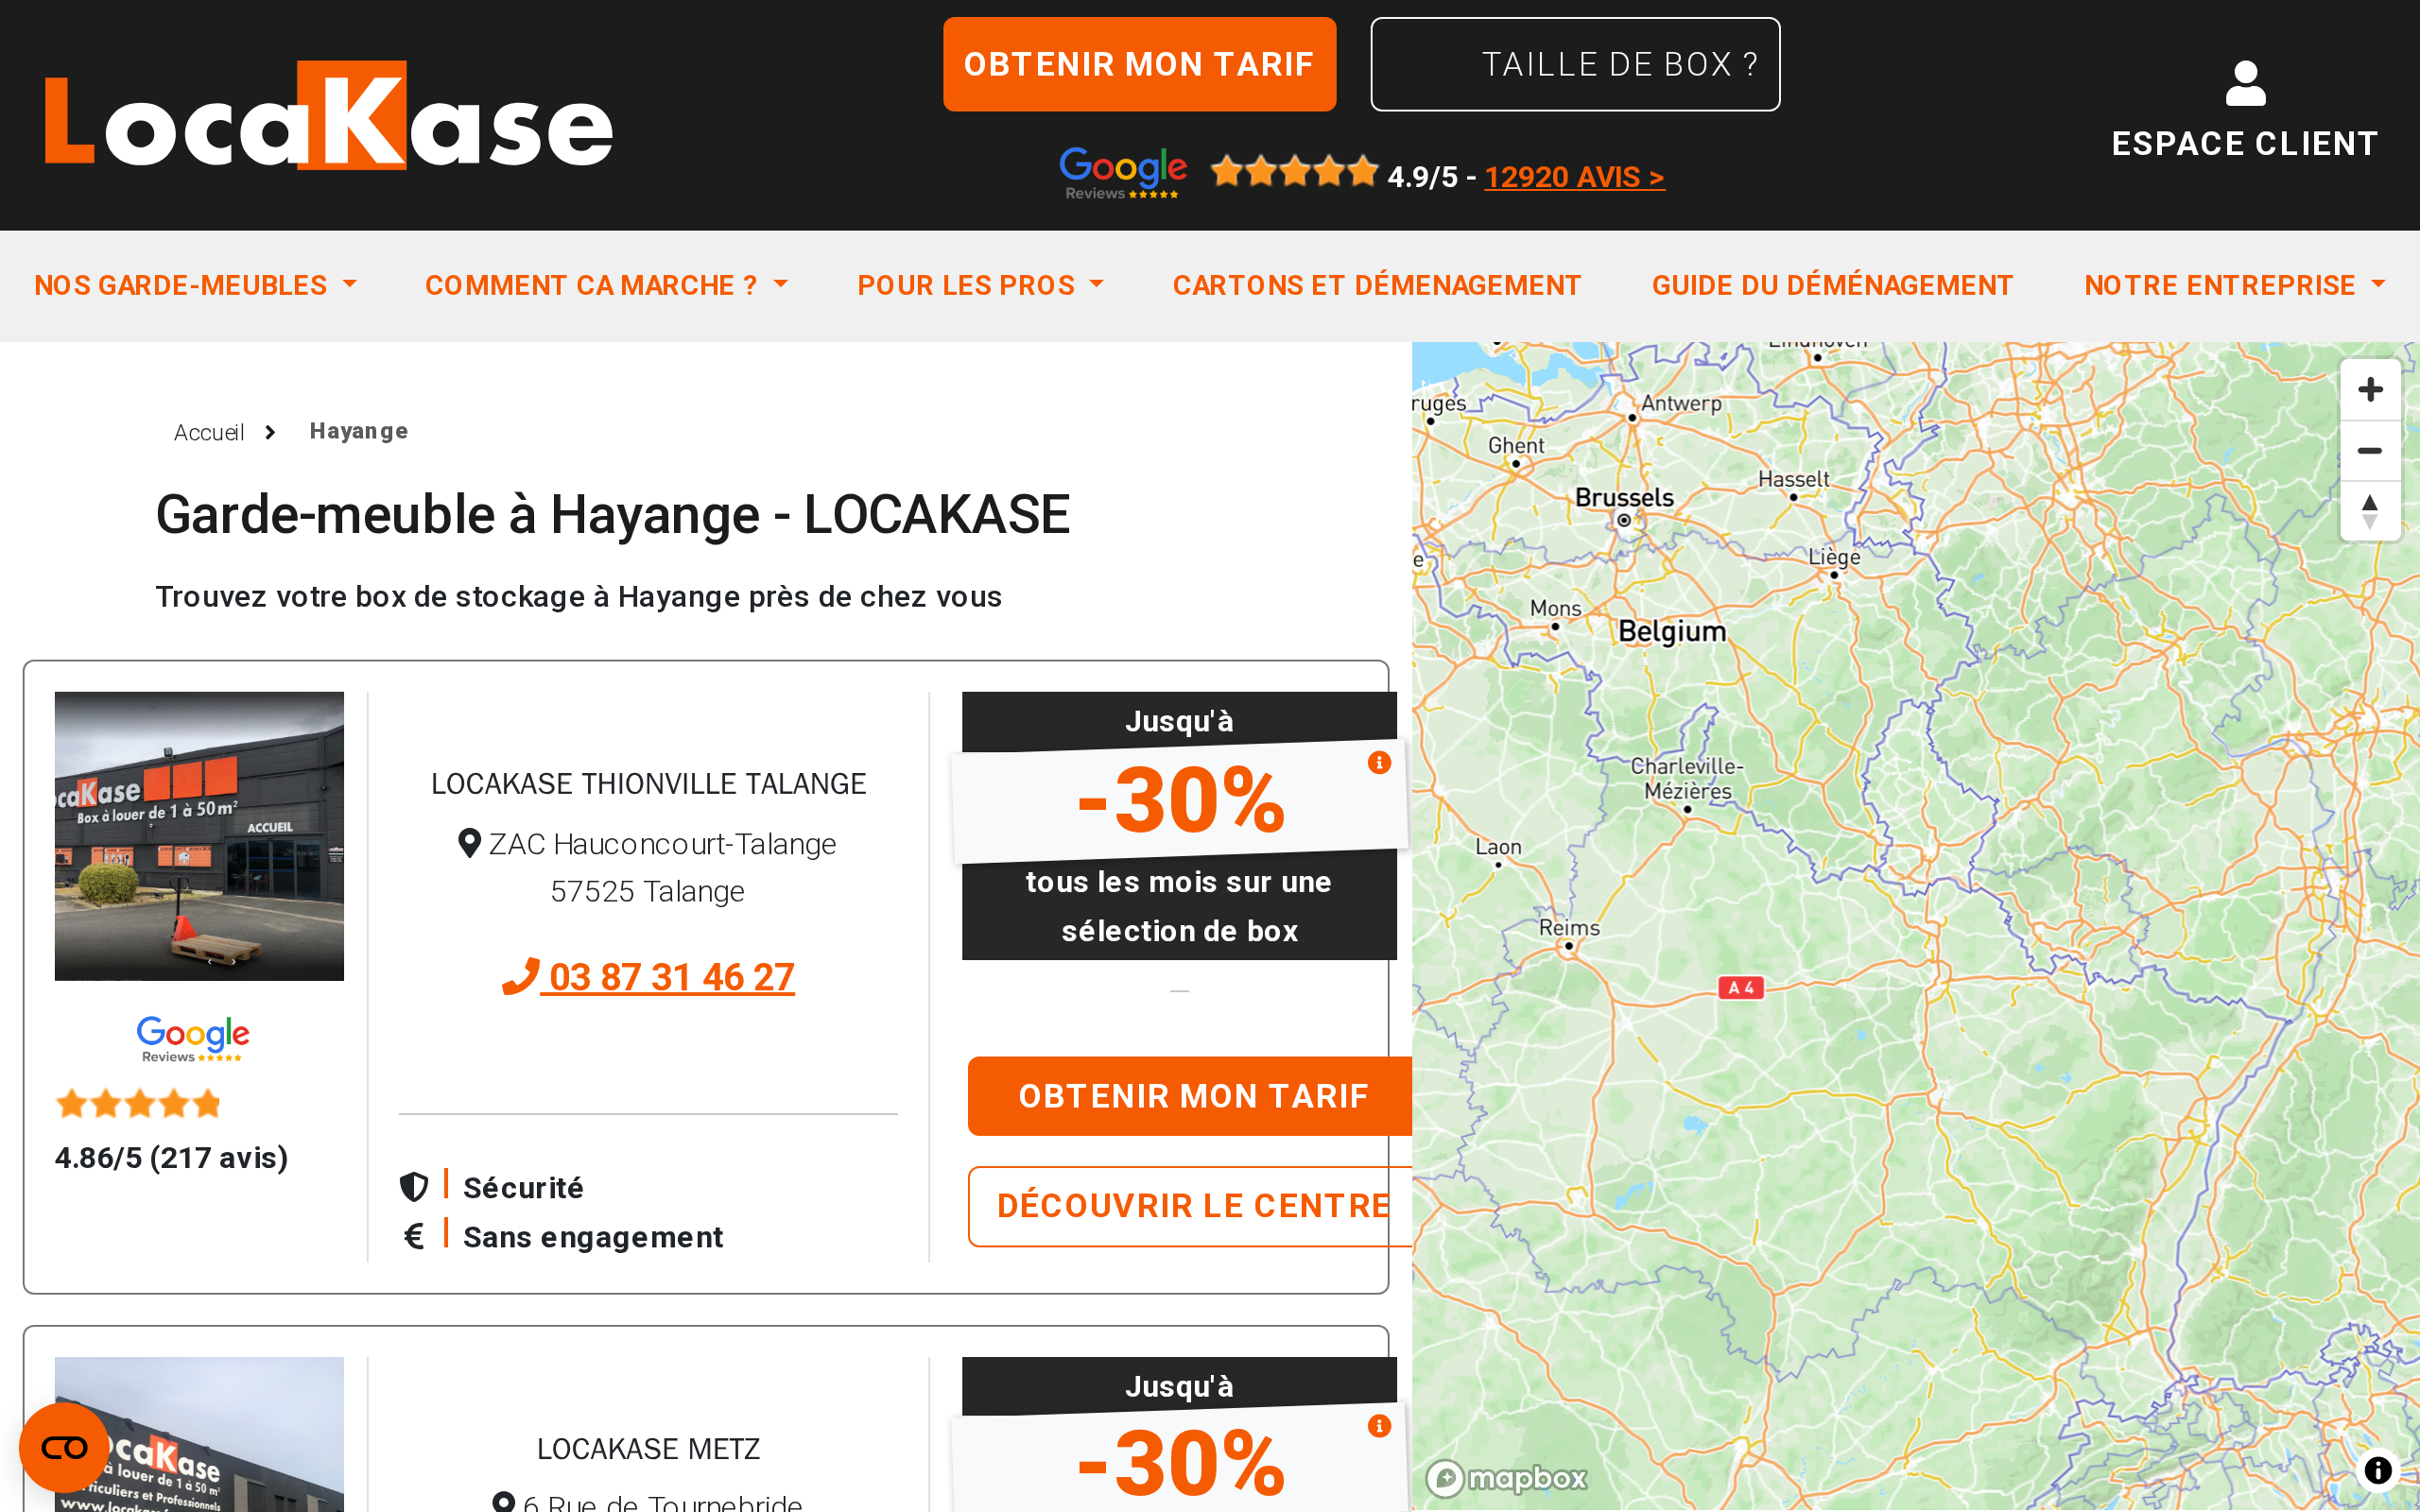Click location pin beside ZAC Hauconcourt-Talange
The image size is (2420, 1512).
[x=469, y=843]
